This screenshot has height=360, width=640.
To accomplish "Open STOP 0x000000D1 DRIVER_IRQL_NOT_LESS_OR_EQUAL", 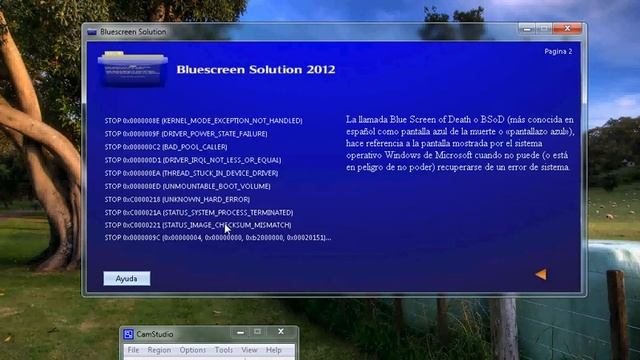I will pos(193,160).
